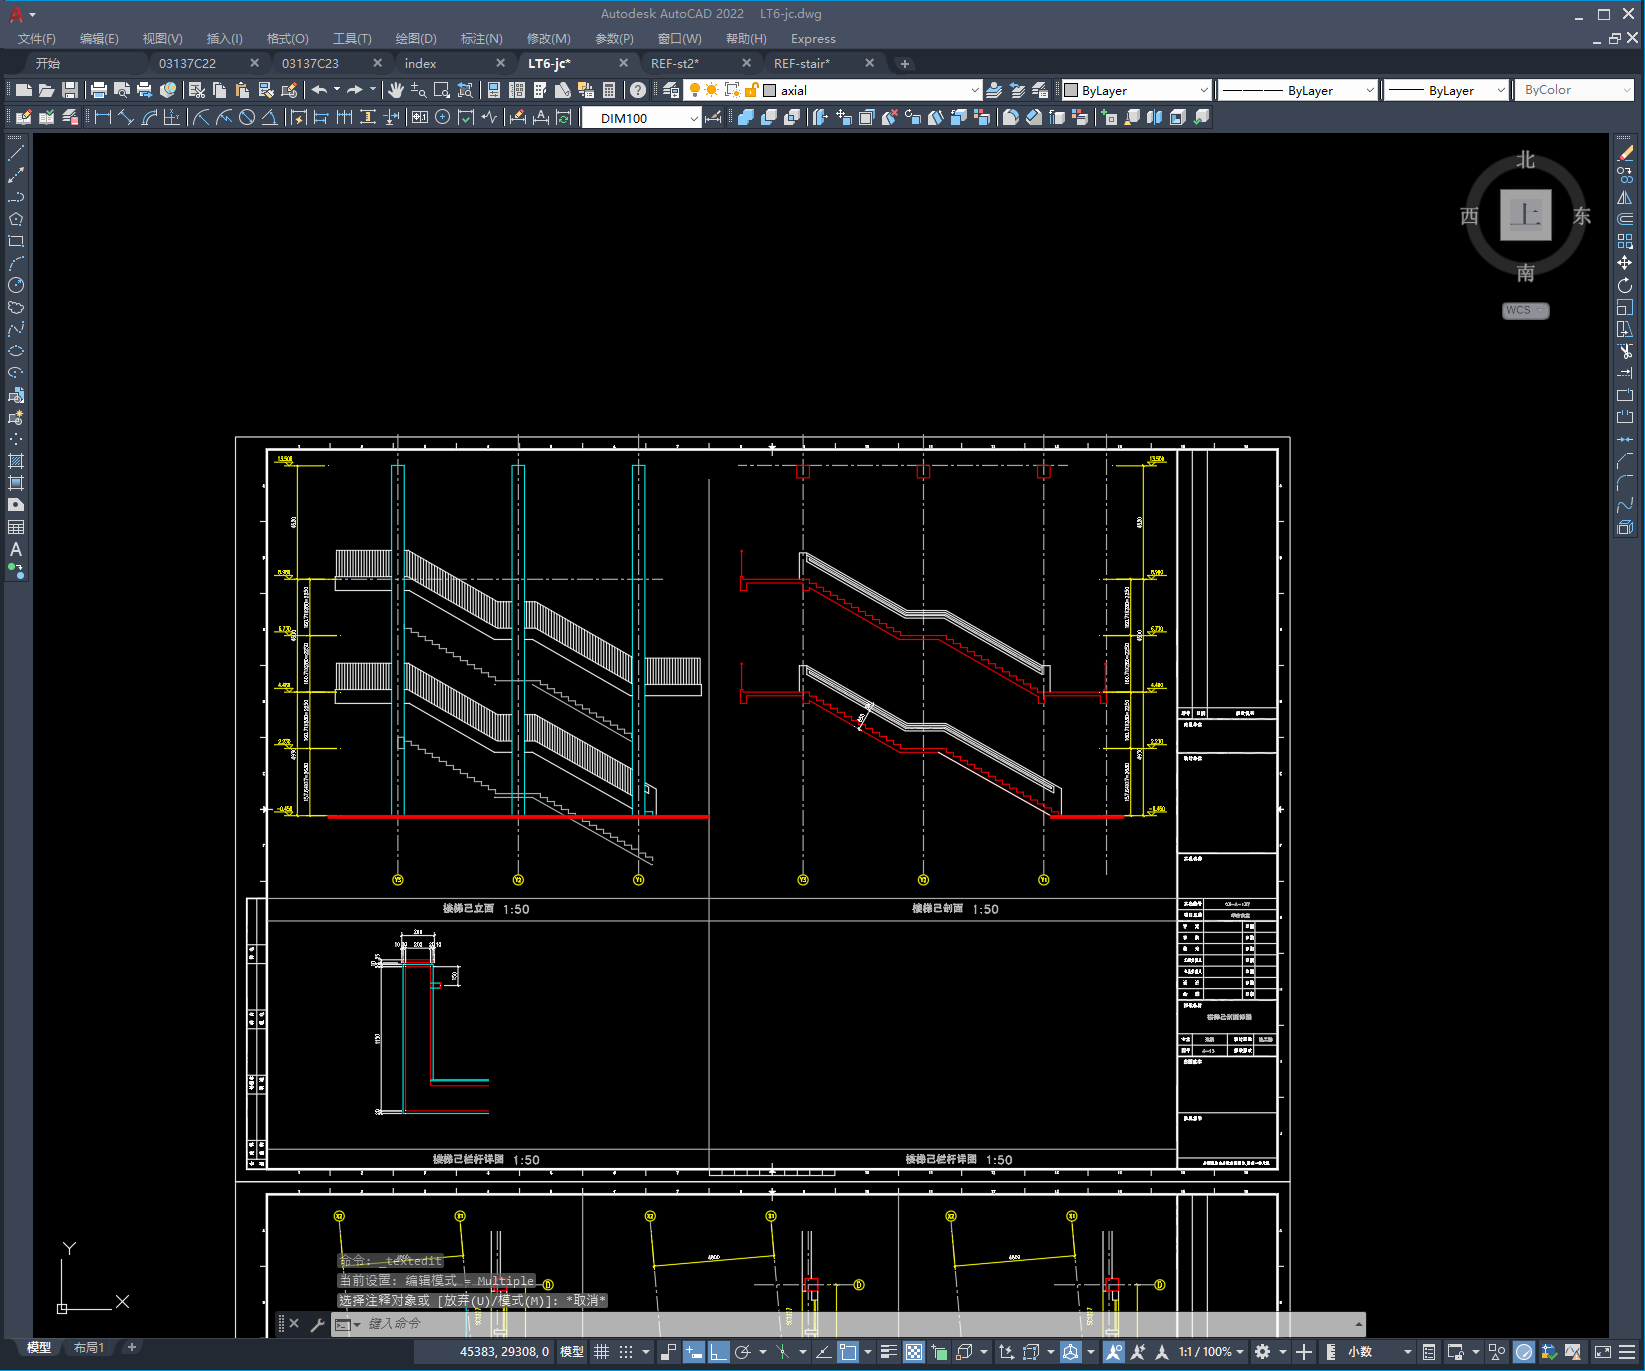Open Help question mark icon
The image size is (1645, 1371).
click(638, 90)
